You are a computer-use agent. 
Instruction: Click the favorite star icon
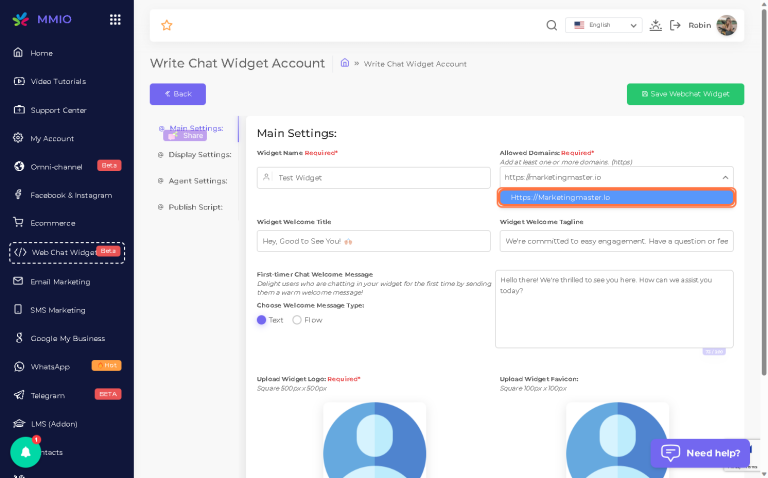(x=167, y=25)
